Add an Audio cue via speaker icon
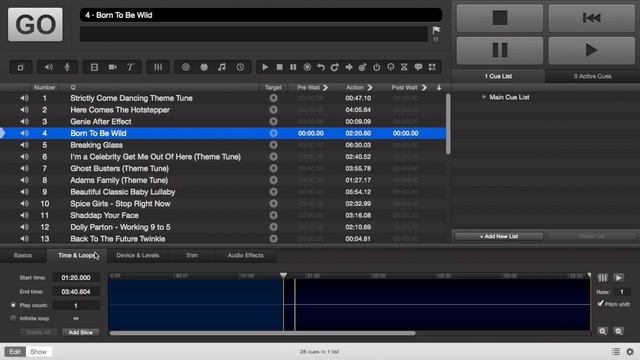Image resolution: width=640 pixels, height=360 pixels. click(x=49, y=67)
